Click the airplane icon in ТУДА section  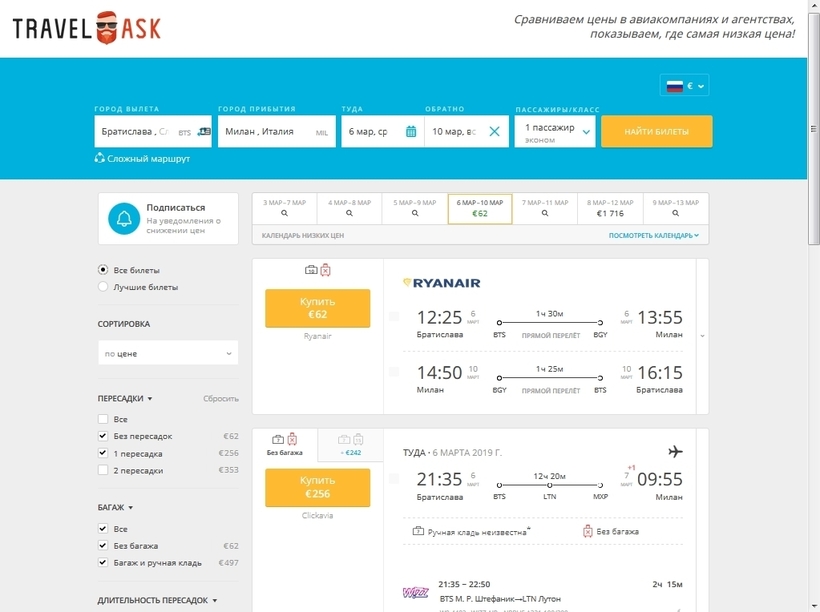point(675,451)
